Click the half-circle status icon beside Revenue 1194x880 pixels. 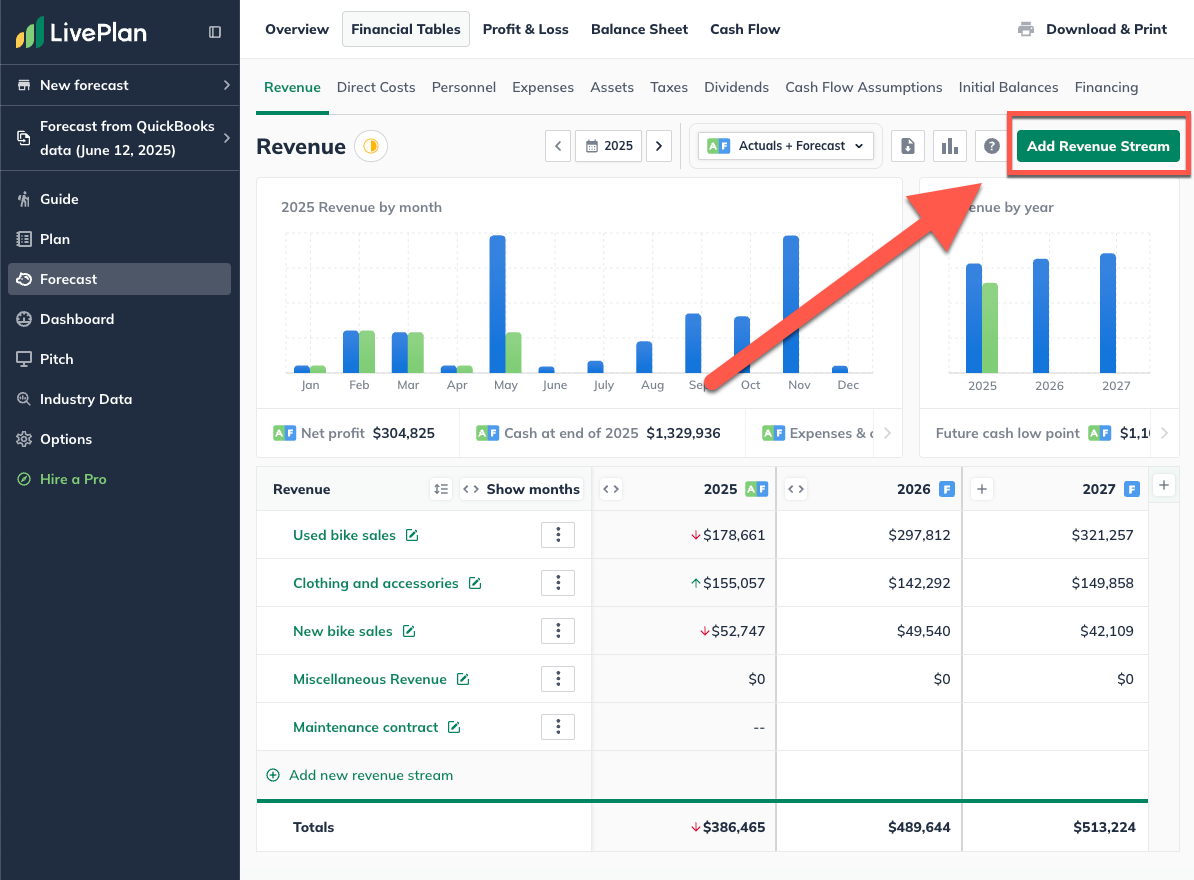[x=371, y=146]
